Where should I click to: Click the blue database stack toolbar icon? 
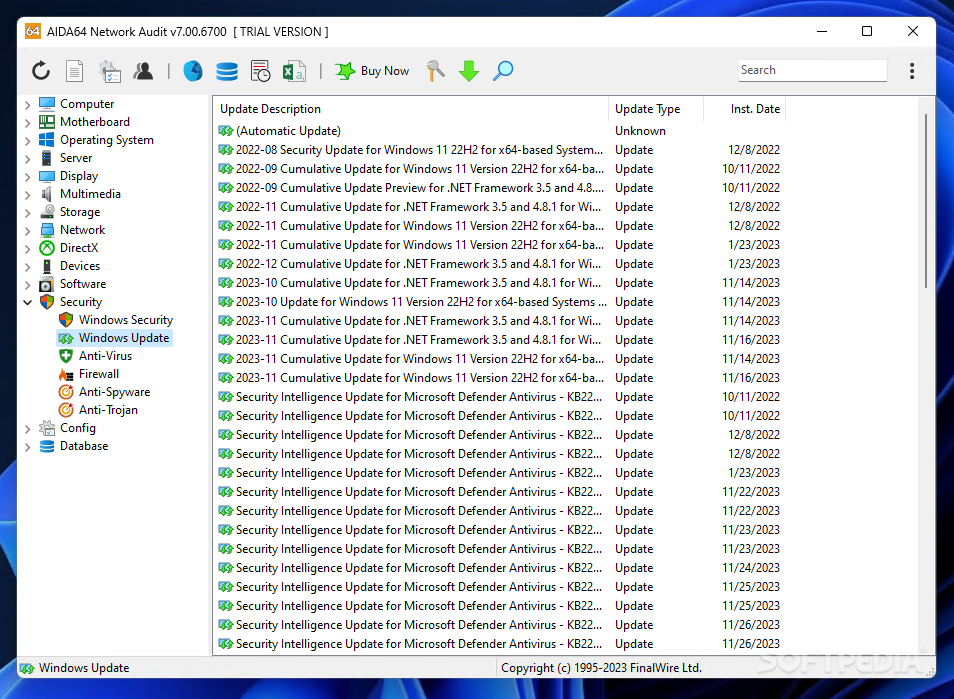click(227, 71)
